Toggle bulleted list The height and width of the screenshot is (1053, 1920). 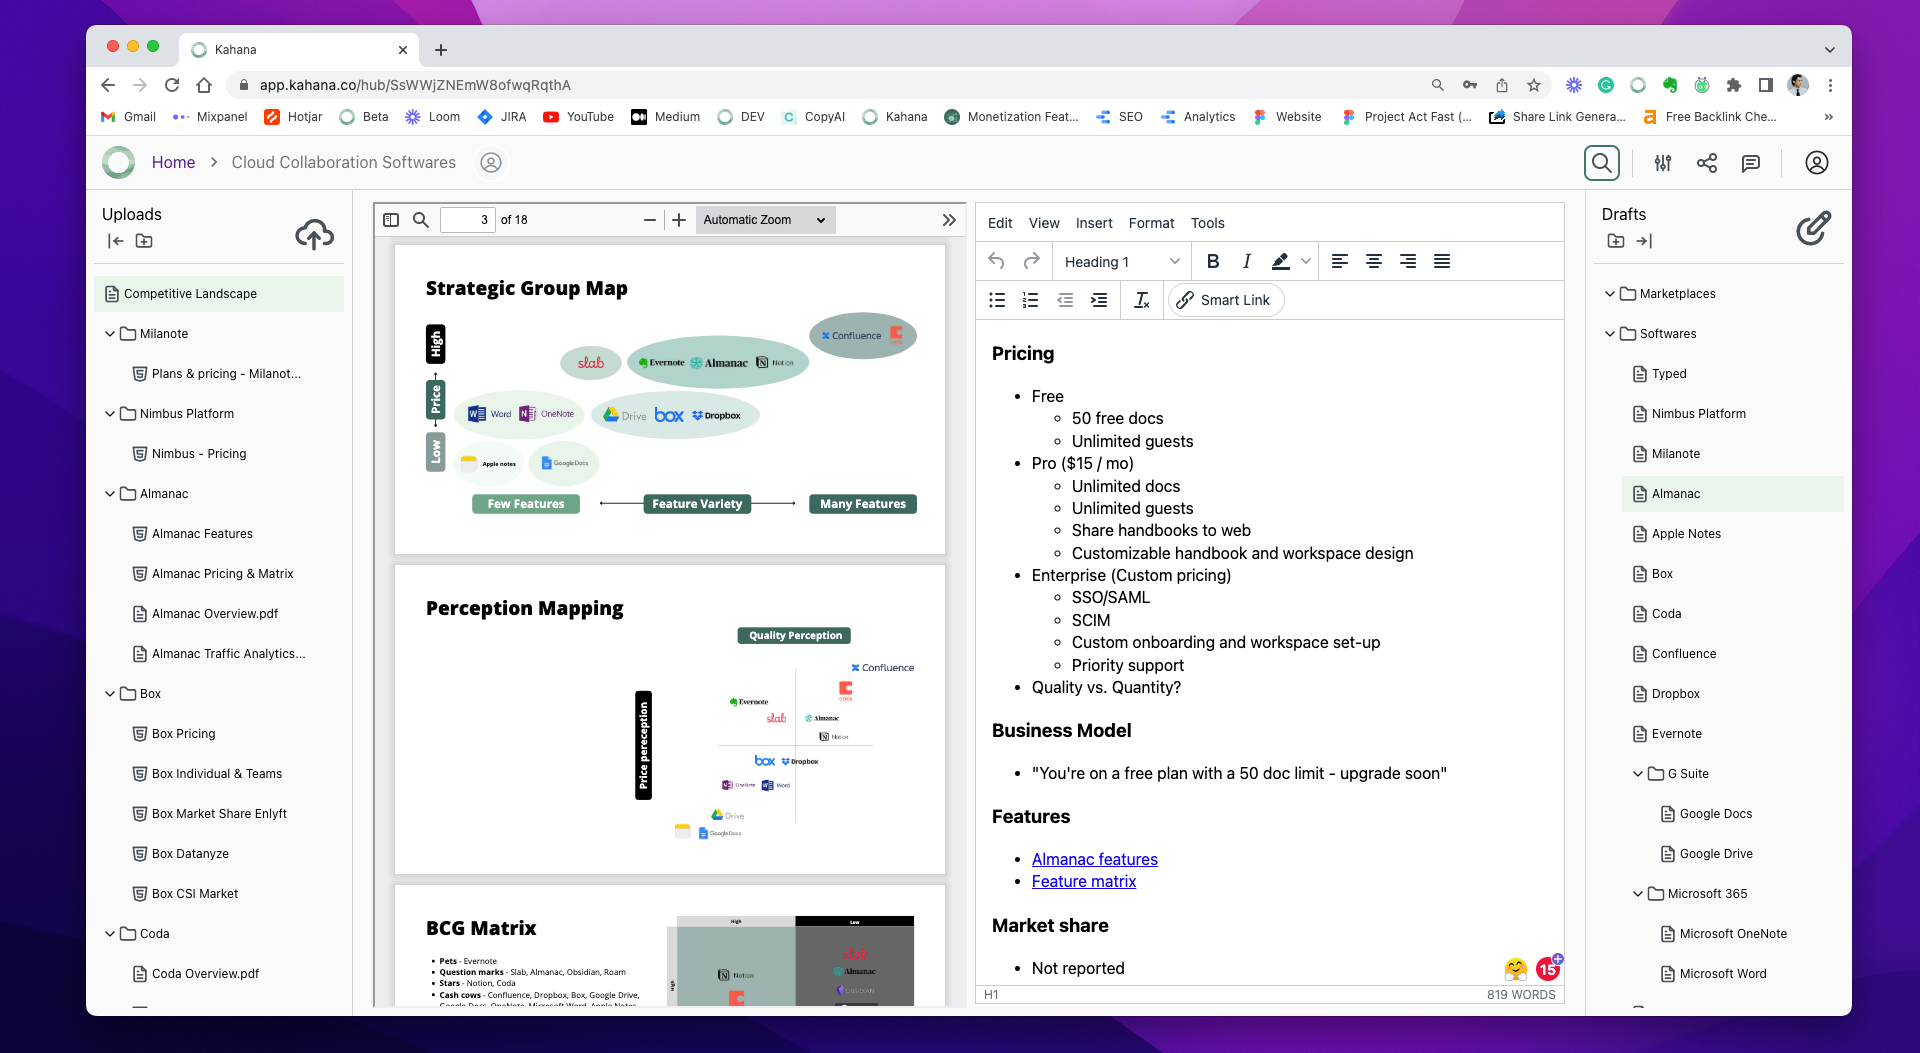click(997, 300)
